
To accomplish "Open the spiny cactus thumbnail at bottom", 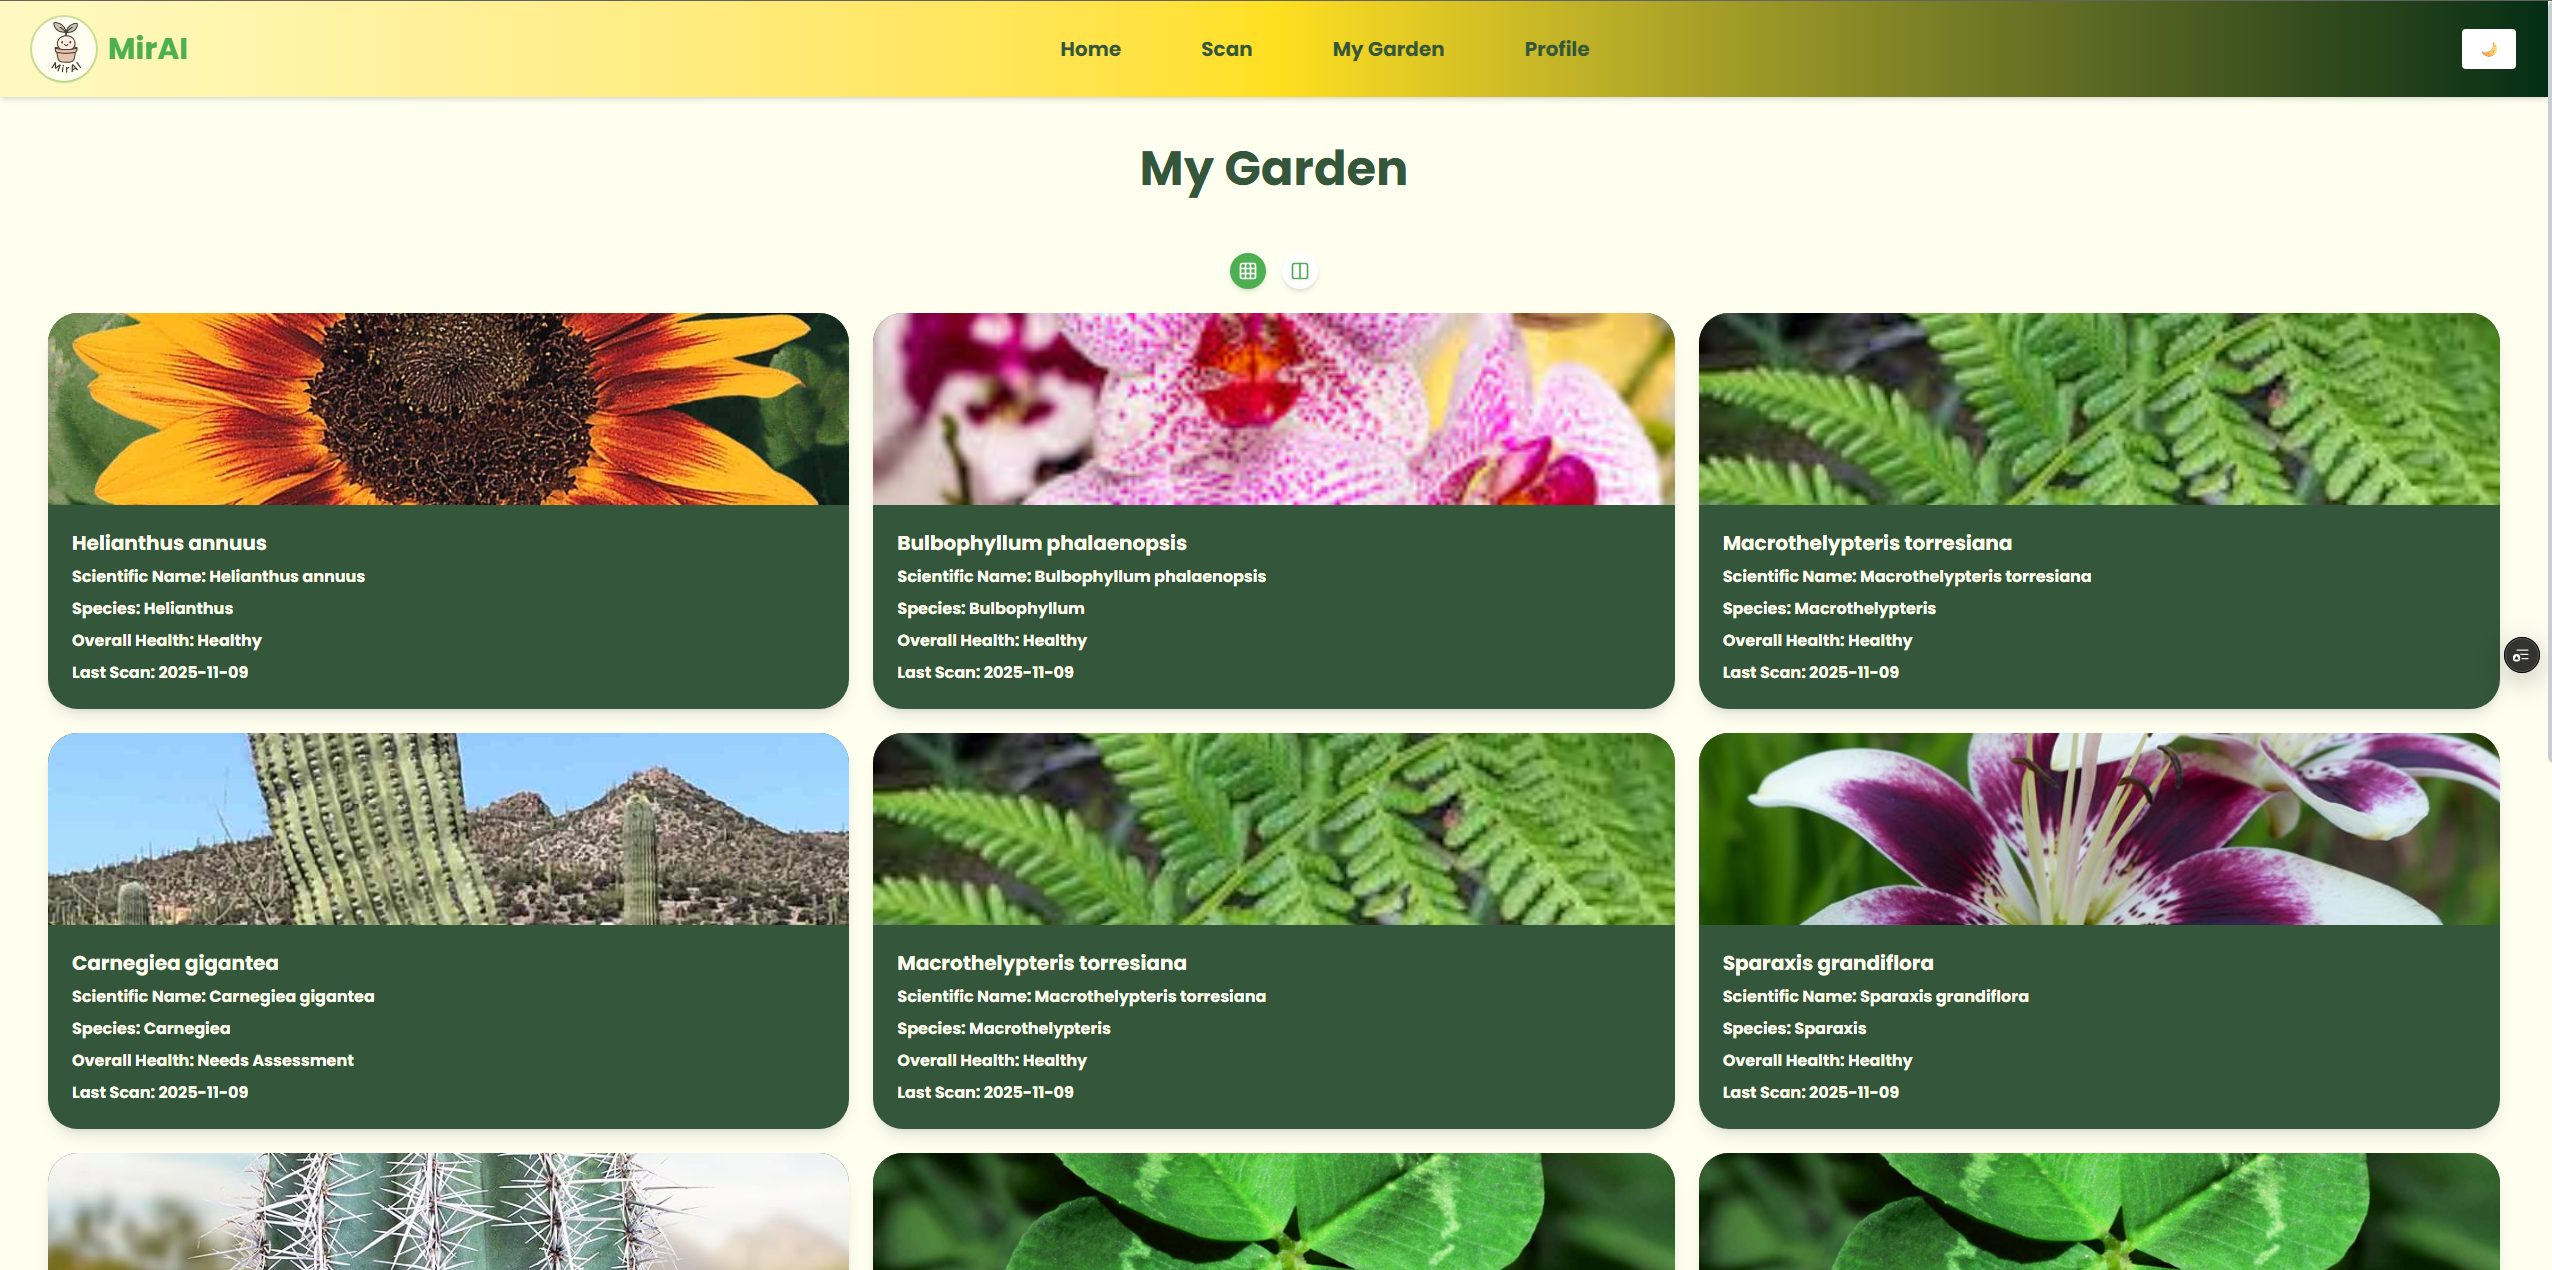I will (448, 1212).
